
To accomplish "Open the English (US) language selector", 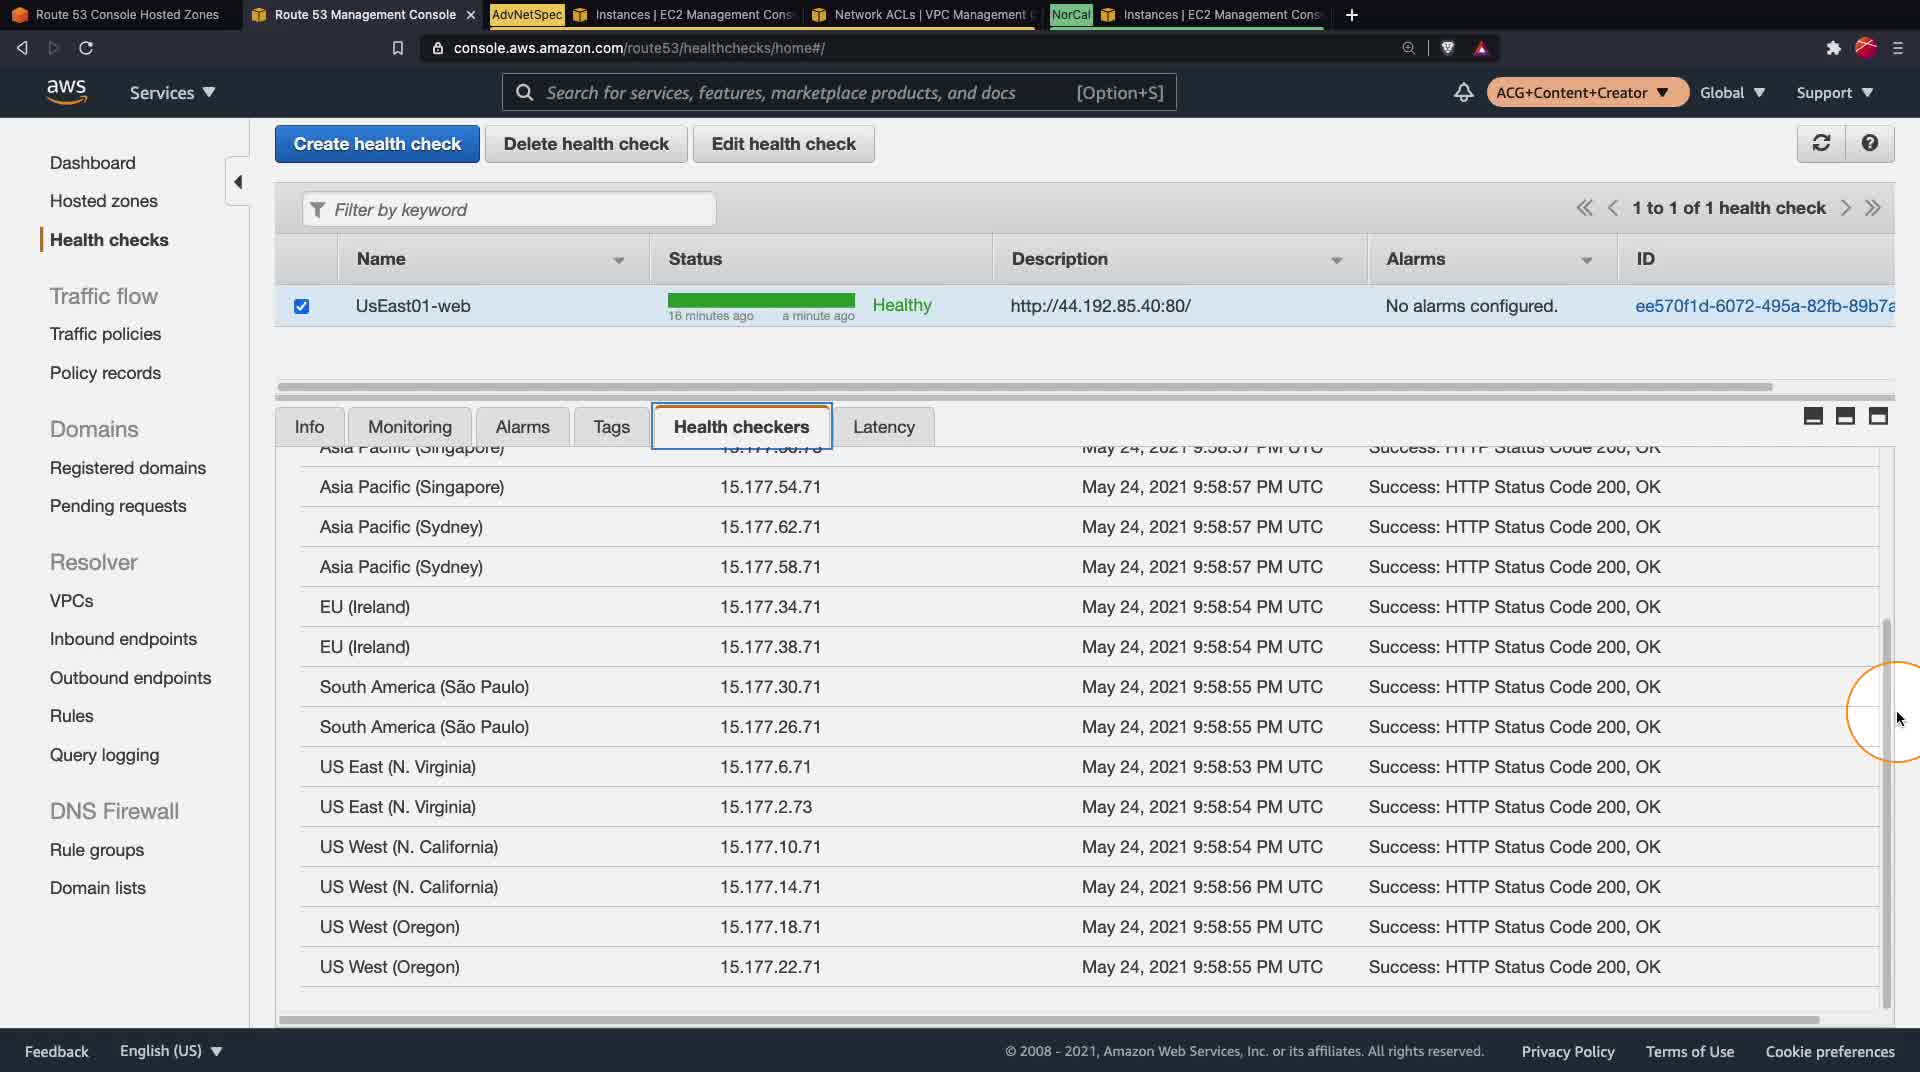I will coord(171,1051).
